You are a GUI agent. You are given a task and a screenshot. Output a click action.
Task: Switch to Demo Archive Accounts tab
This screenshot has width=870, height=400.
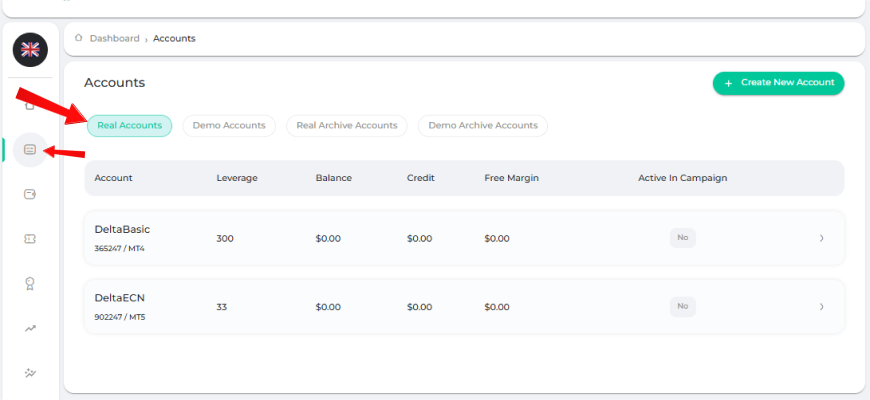(483, 125)
